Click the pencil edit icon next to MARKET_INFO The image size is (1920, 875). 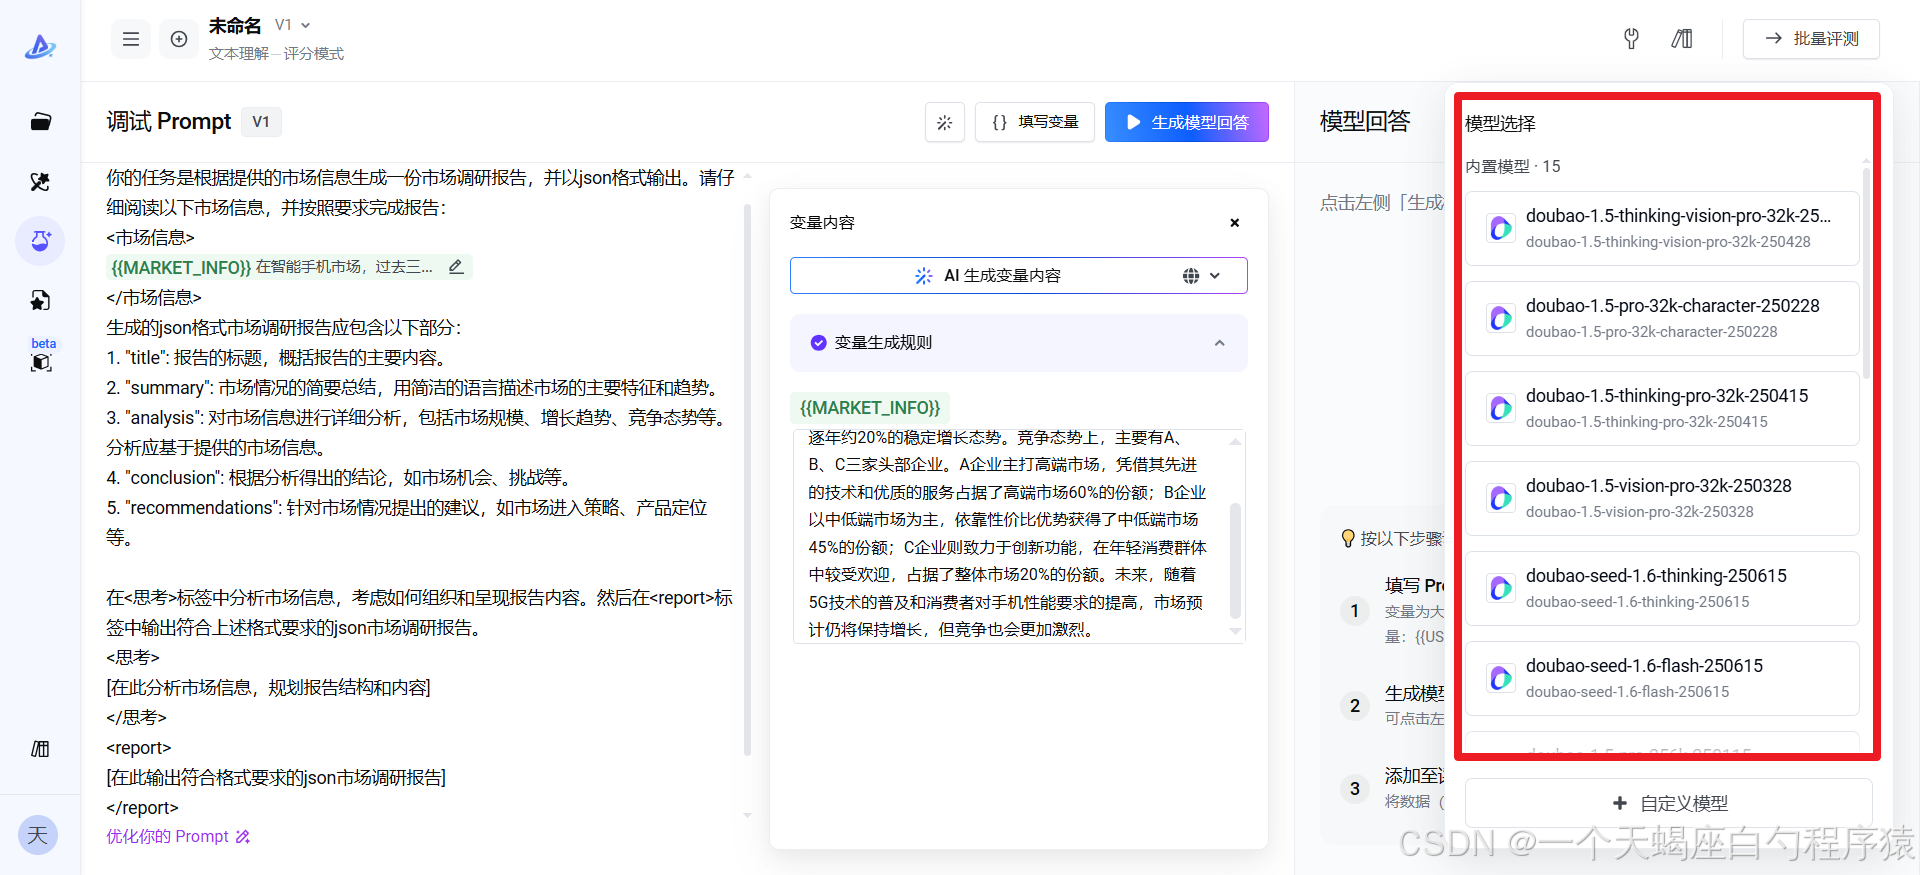[456, 267]
